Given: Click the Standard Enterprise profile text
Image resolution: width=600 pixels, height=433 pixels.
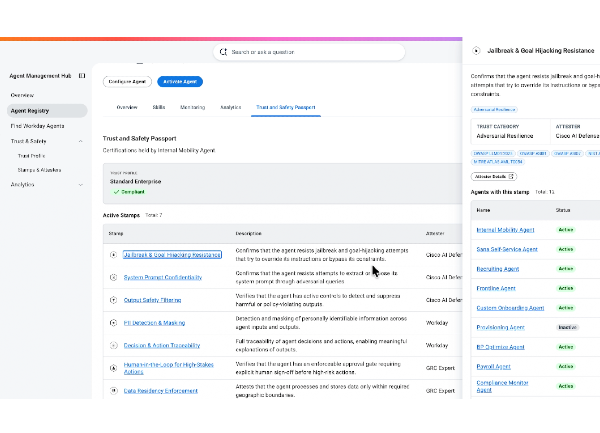Looking at the screenshot, I should point(135,181).
